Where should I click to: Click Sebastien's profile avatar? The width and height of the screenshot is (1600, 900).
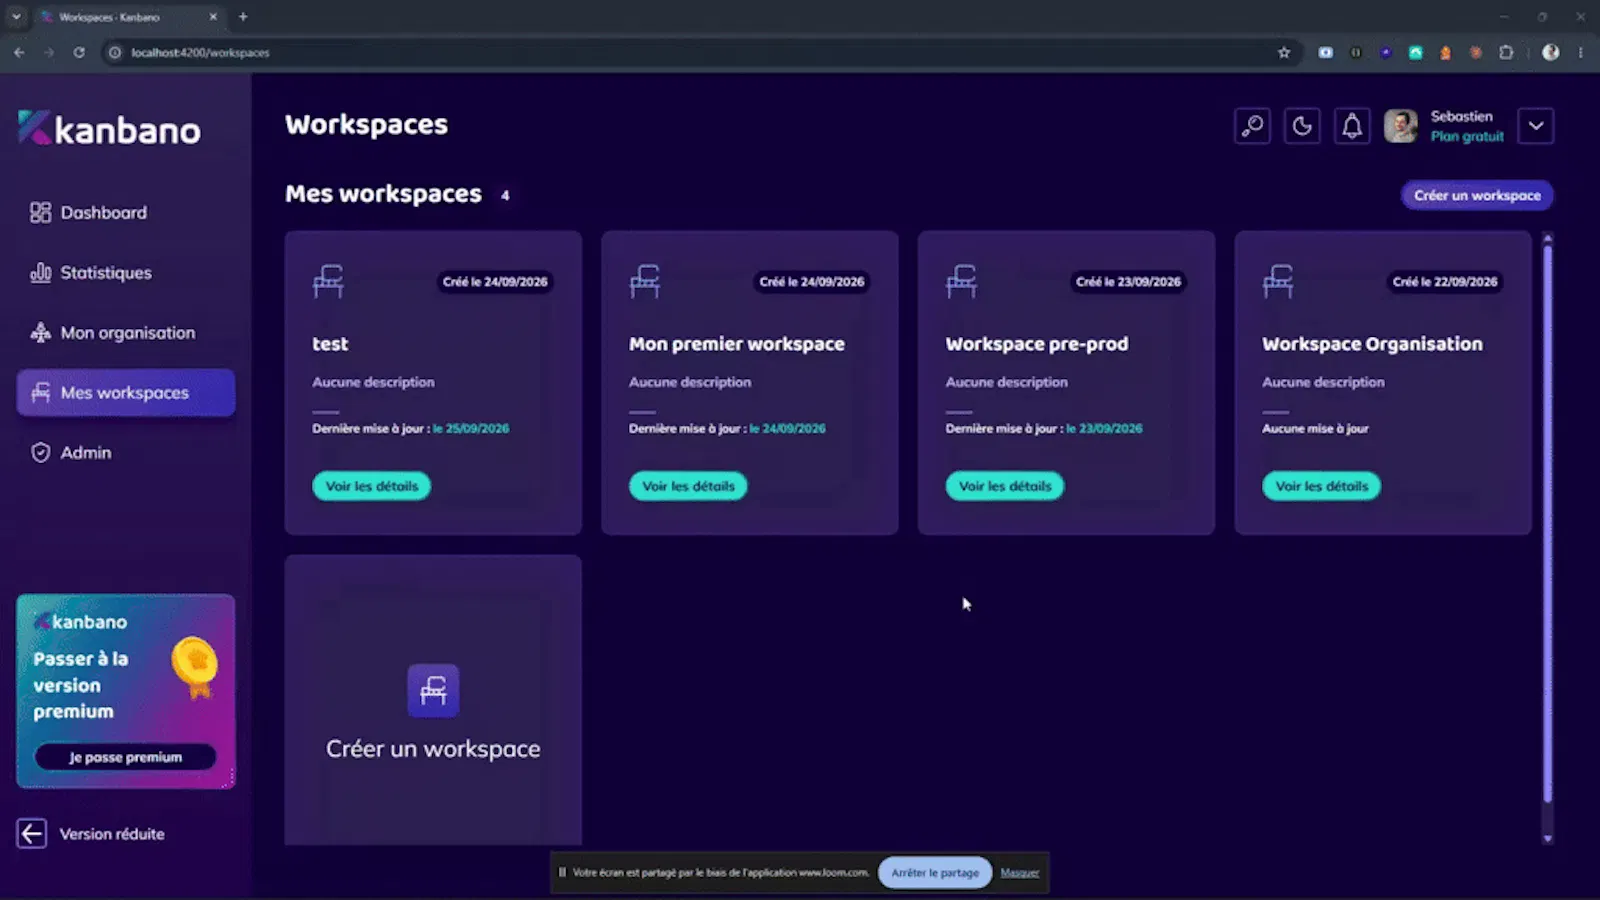tap(1401, 126)
